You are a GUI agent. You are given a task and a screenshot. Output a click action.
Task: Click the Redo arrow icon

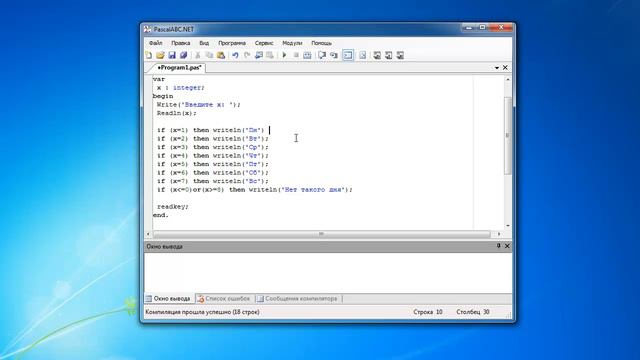(247, 55)
